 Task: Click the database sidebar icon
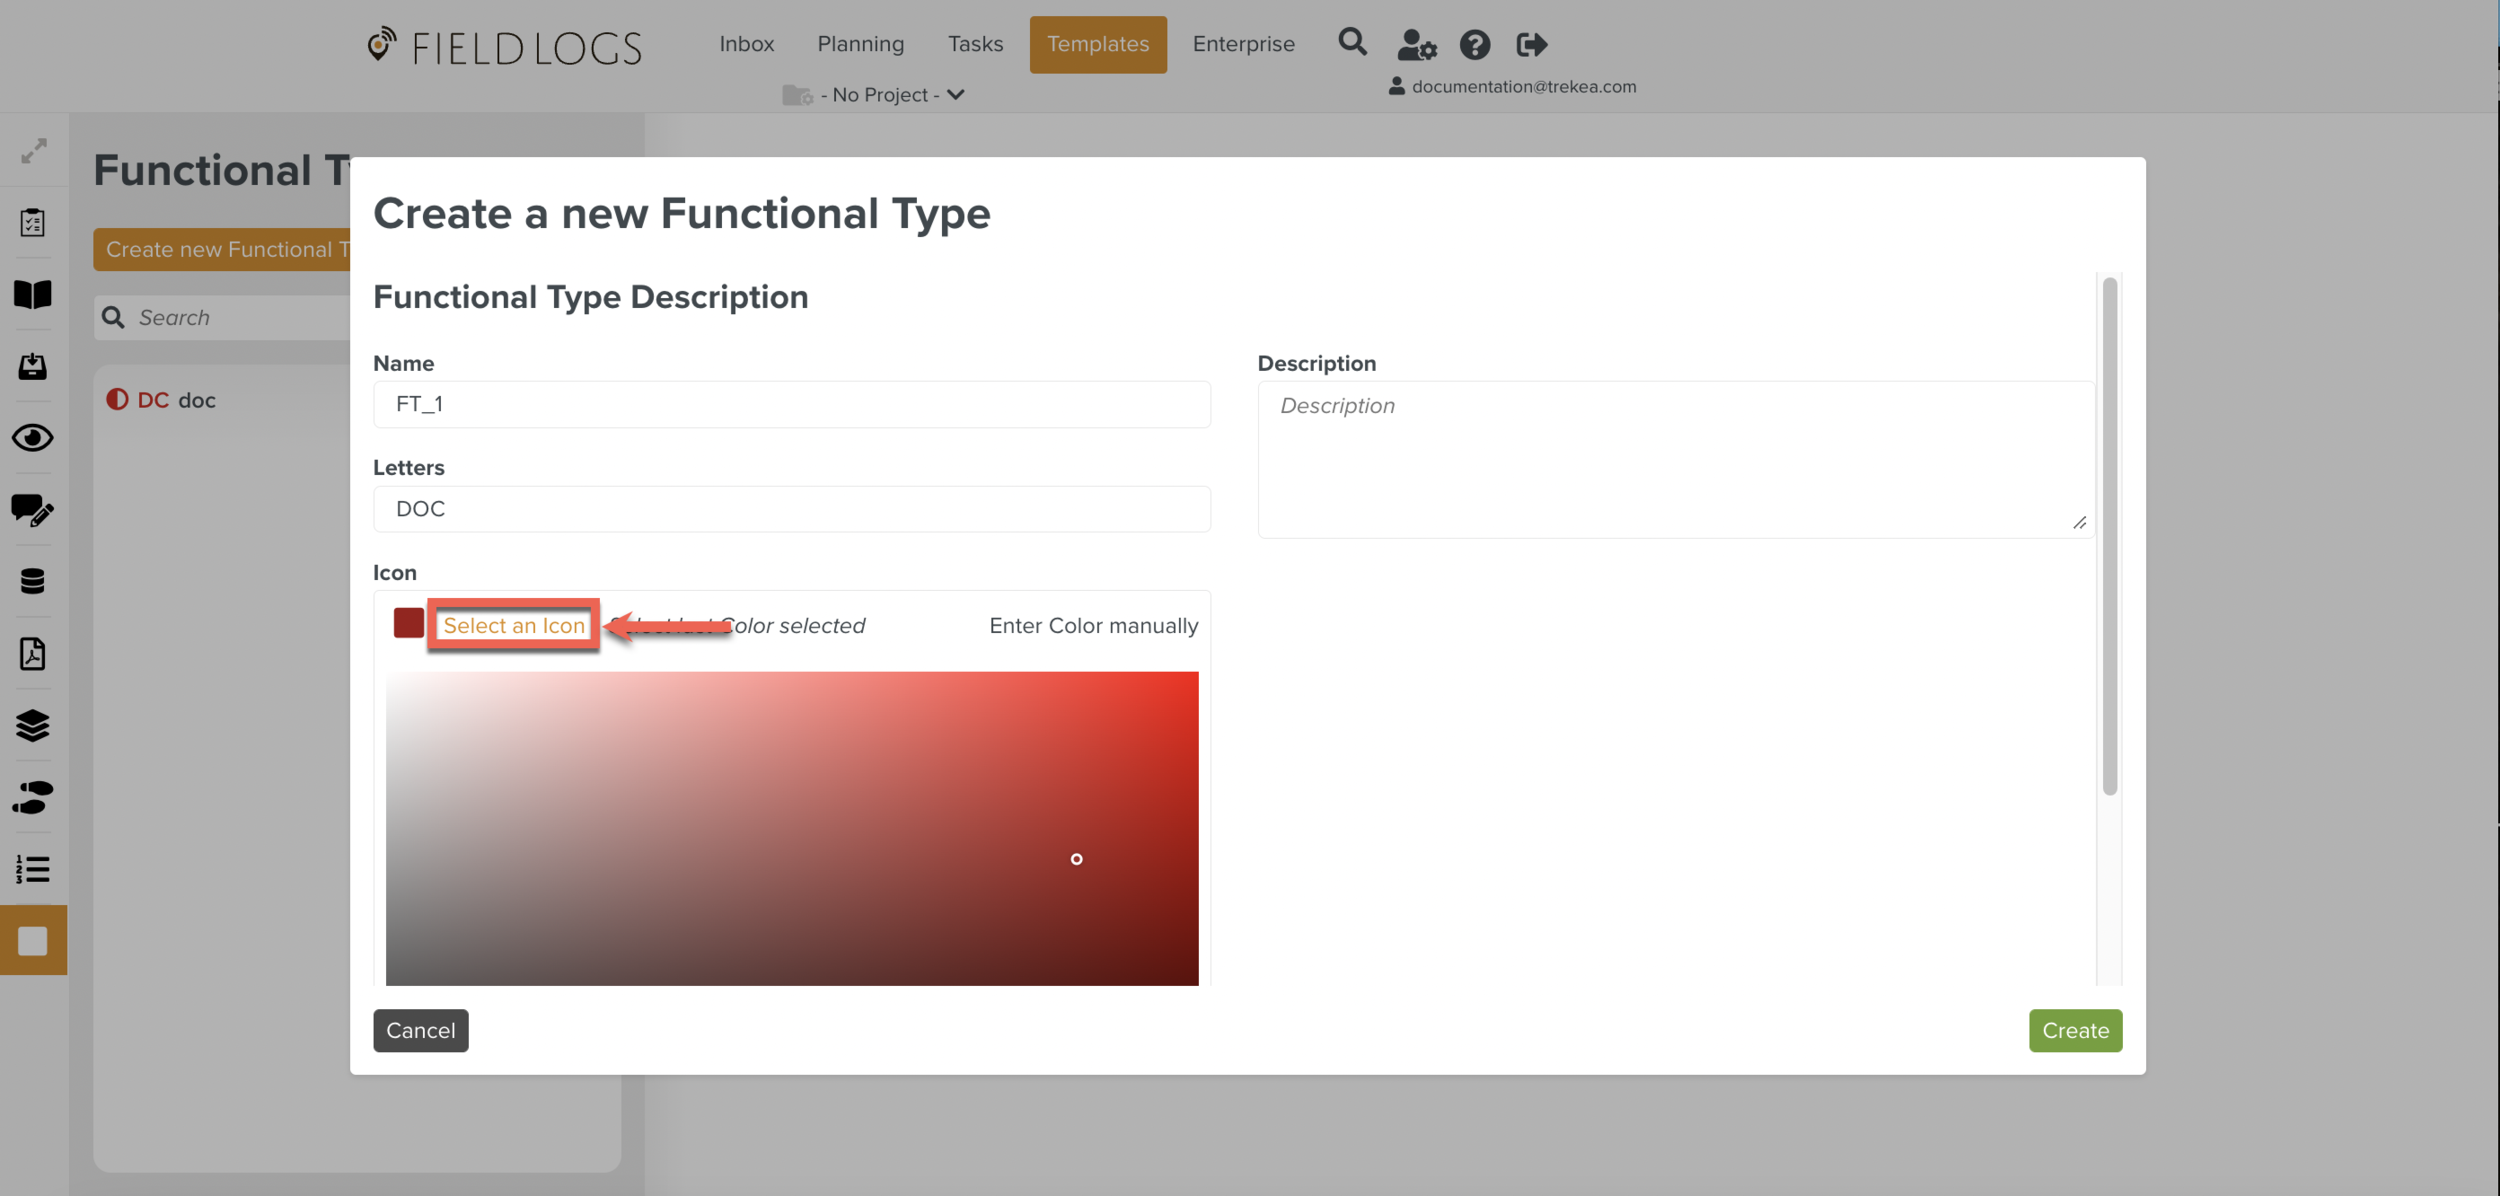[33, 581]
